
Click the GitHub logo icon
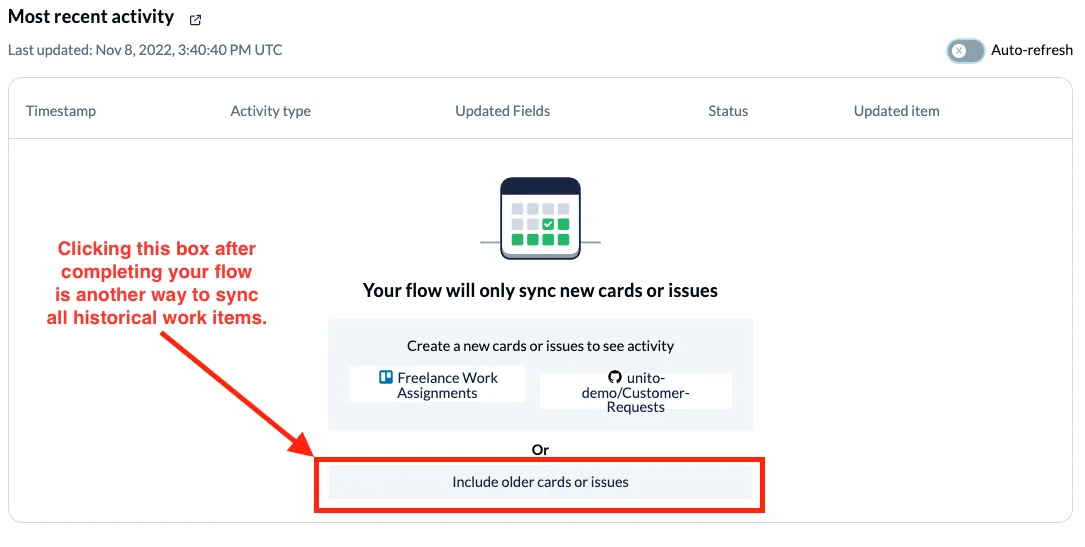click(615, 378)
